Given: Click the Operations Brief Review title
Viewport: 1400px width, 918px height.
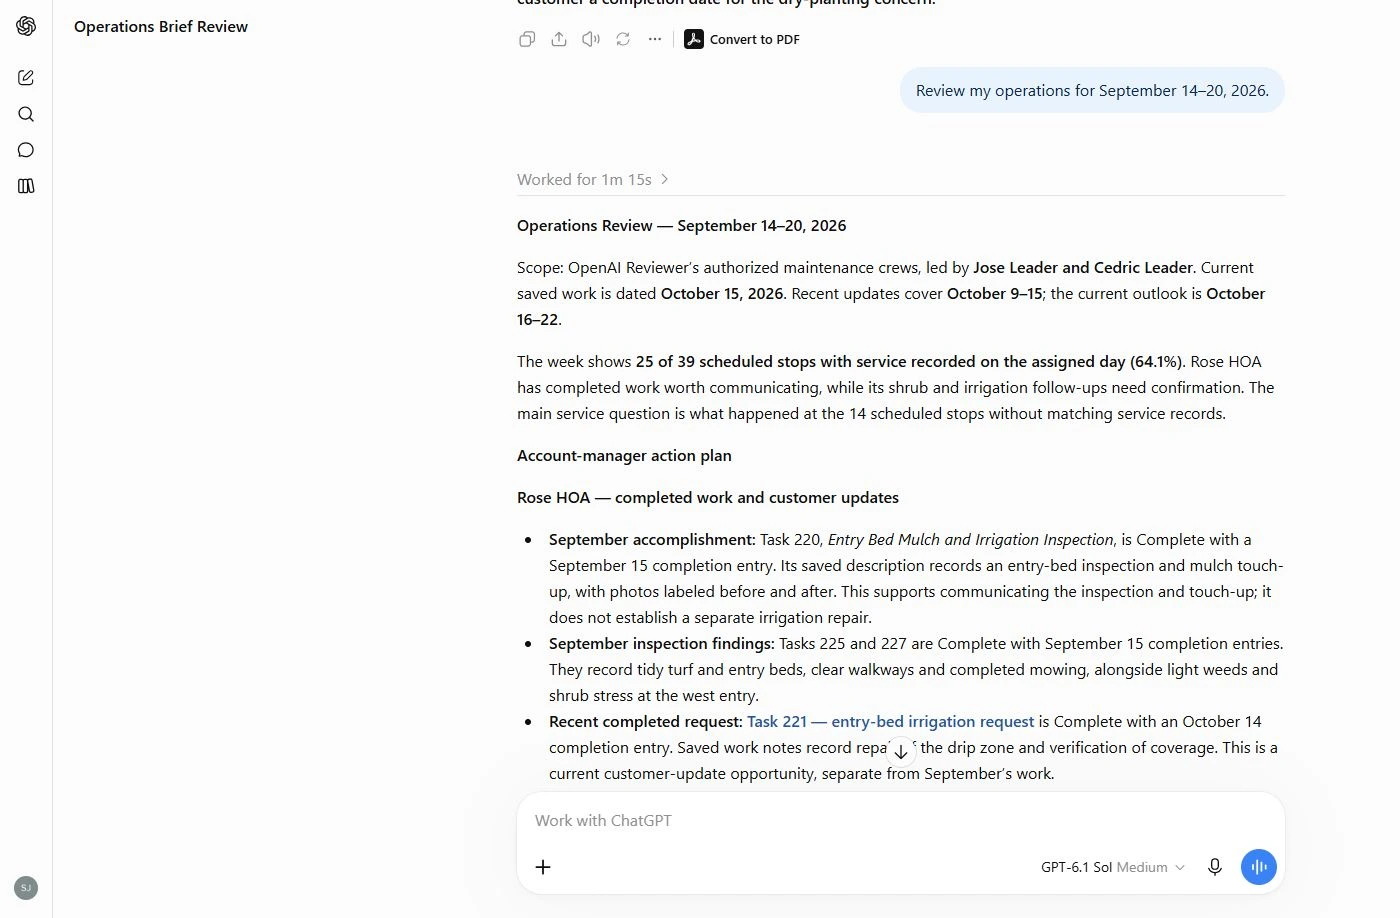Looking at the screenshot, I should pos(161,26).
